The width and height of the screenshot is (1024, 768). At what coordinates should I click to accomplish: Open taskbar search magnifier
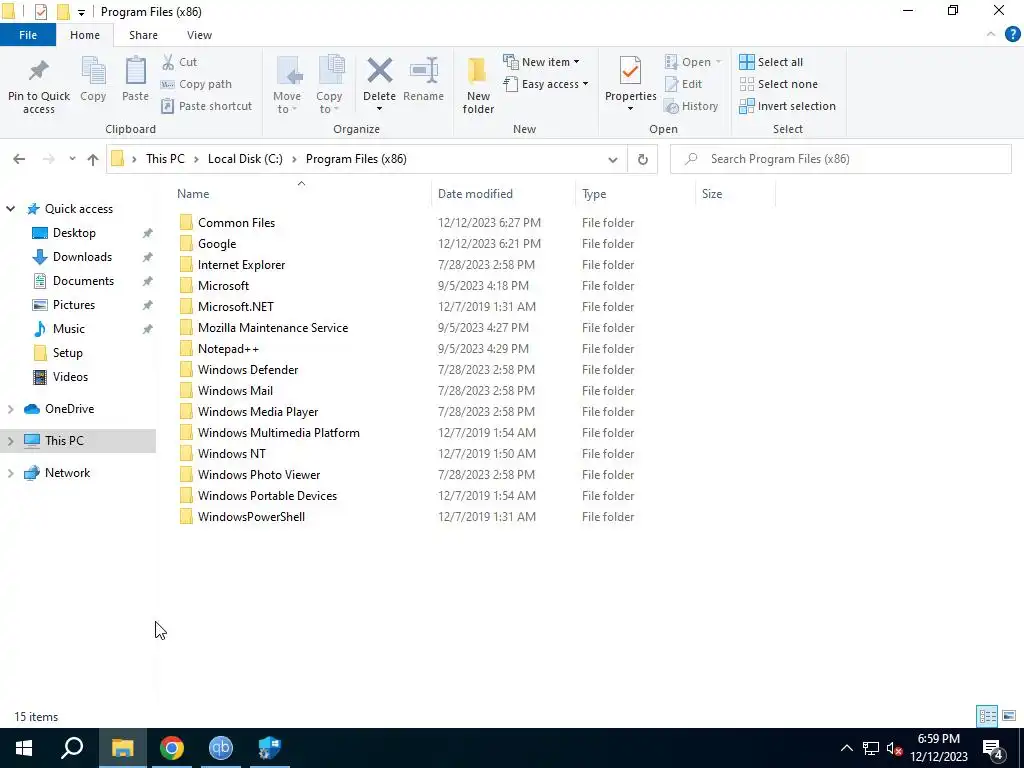(x=72, y=748)
